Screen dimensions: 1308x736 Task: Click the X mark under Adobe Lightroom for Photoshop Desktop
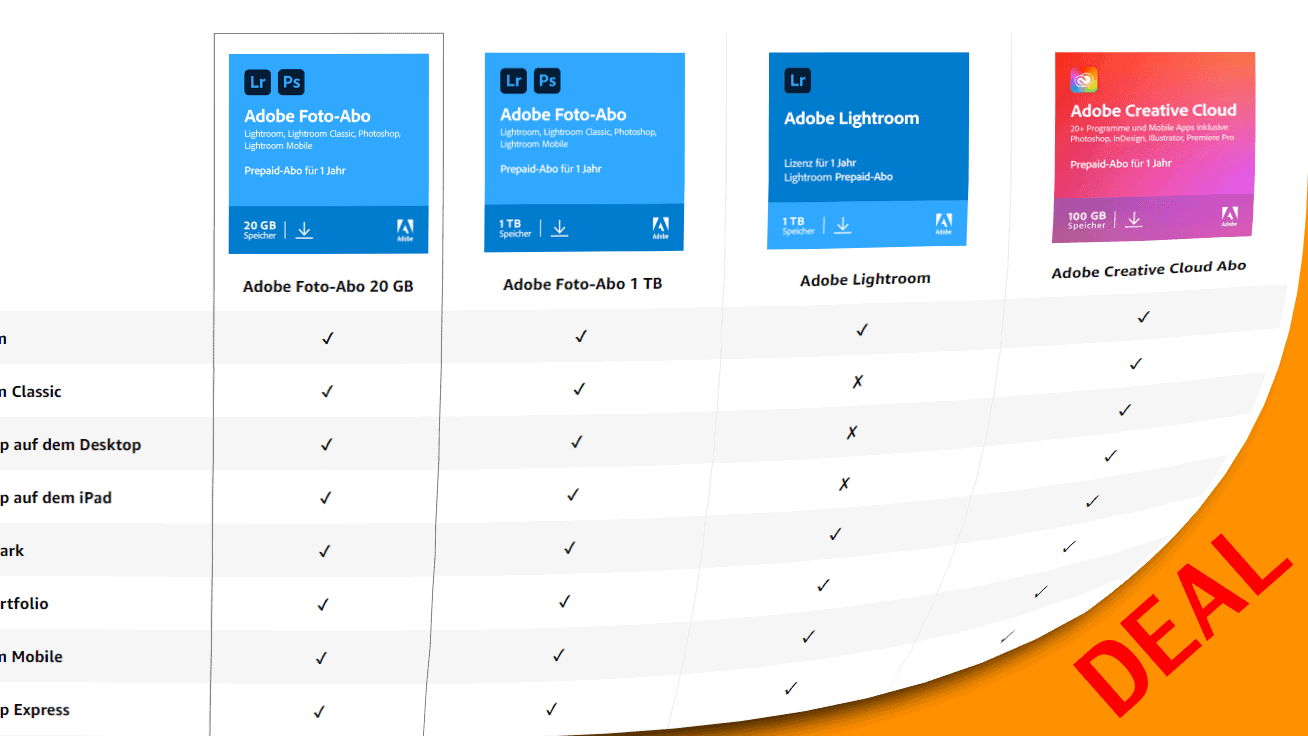pos(852,432)
